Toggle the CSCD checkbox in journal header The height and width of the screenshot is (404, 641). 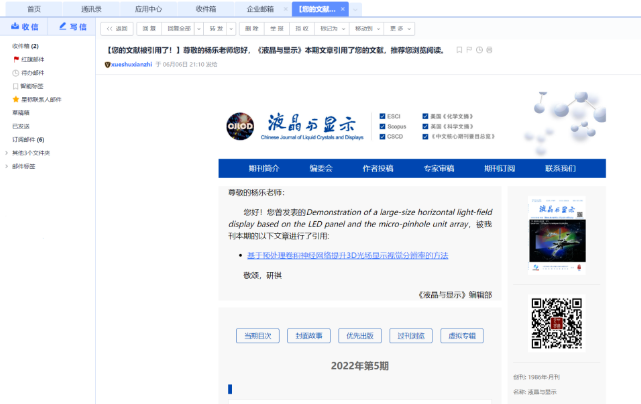tap(381, 137)
